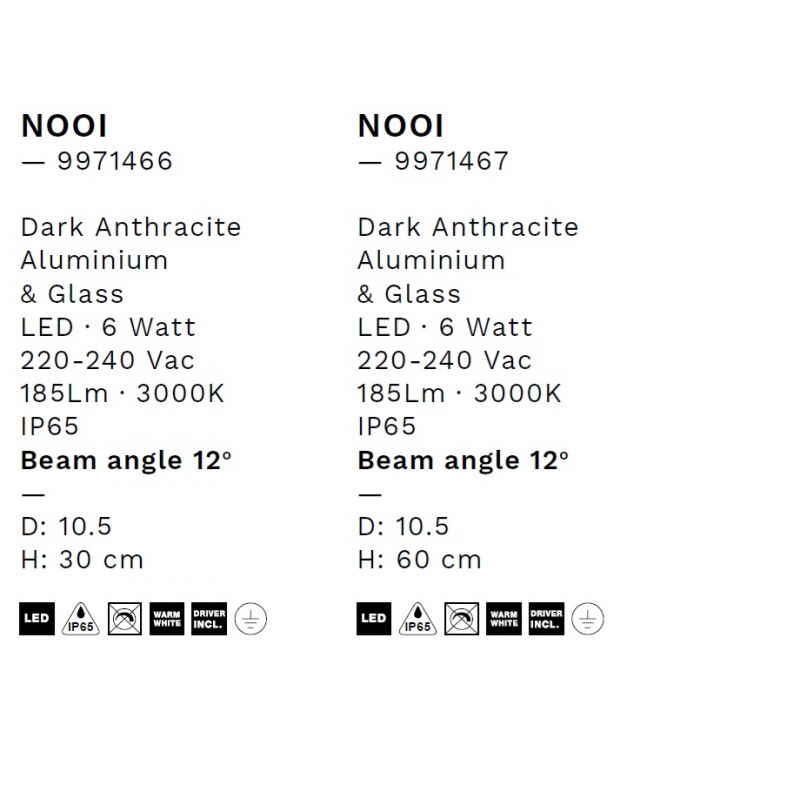Click the earth ground symbol under product 9971467

point(582,620)
